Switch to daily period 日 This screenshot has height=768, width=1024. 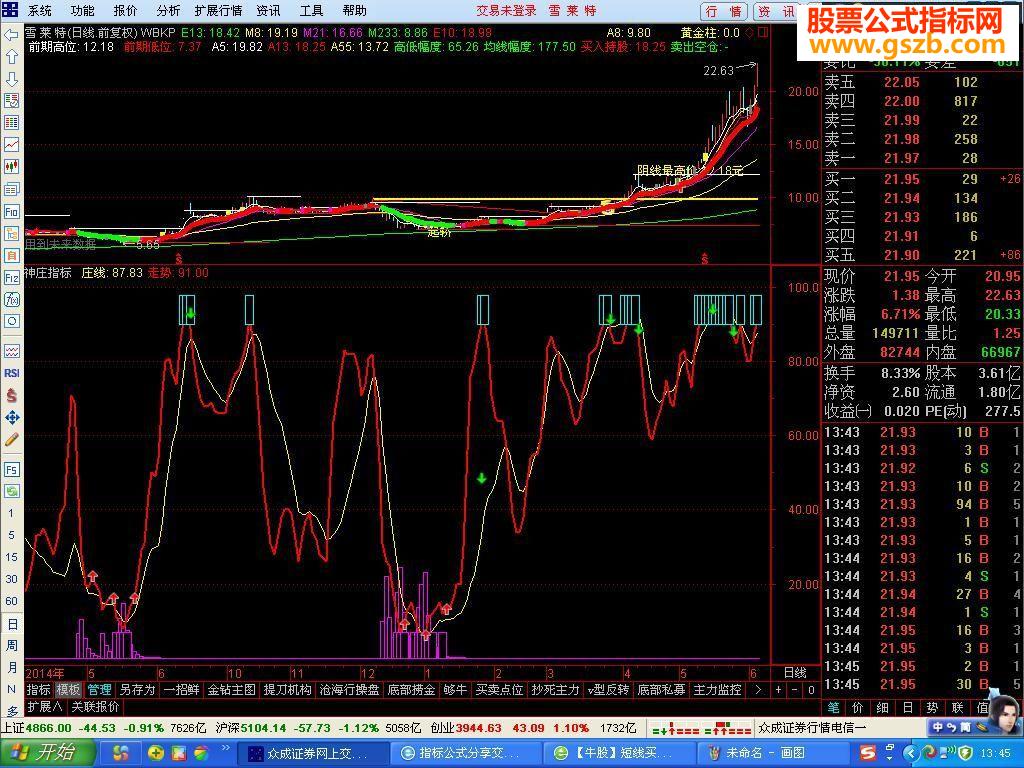pyautogui.click(x=12, y=624)
